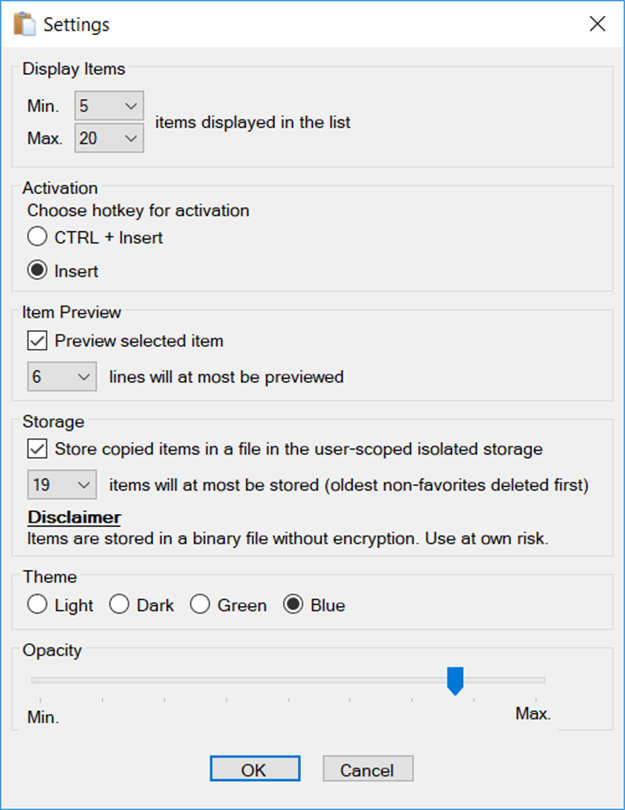Uncheck Store copied items in a file
625x810 pixels.
pos(37,449)
